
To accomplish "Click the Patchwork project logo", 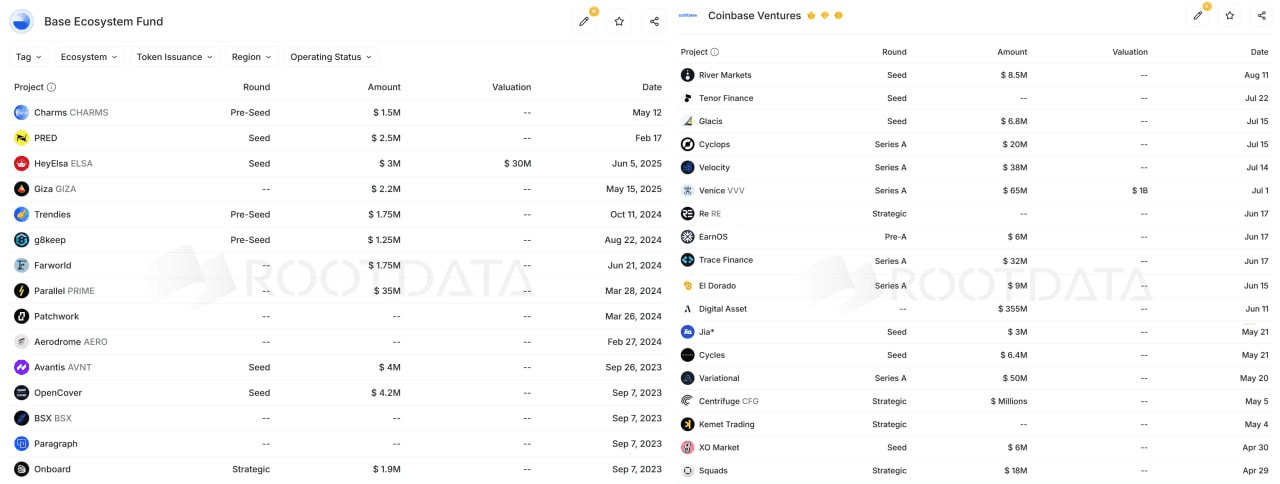I will (22, 316).
